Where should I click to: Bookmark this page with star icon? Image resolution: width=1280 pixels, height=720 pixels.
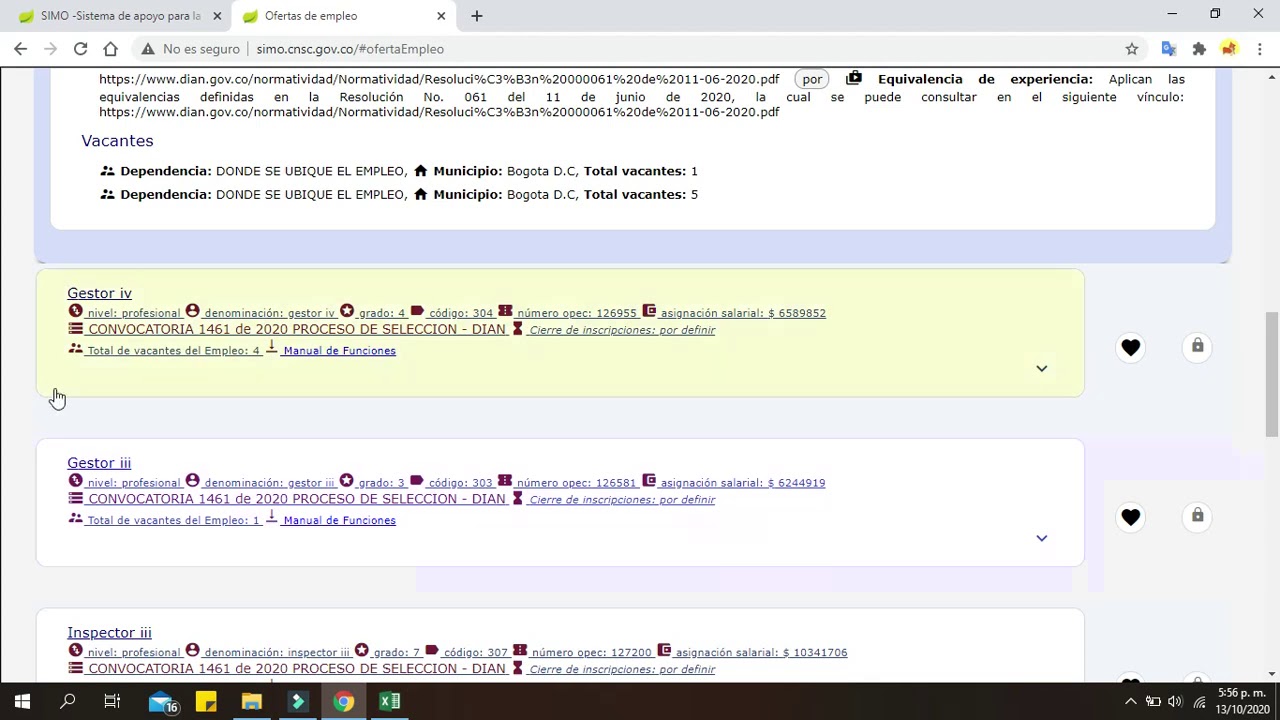click(x=1132, y=49)
